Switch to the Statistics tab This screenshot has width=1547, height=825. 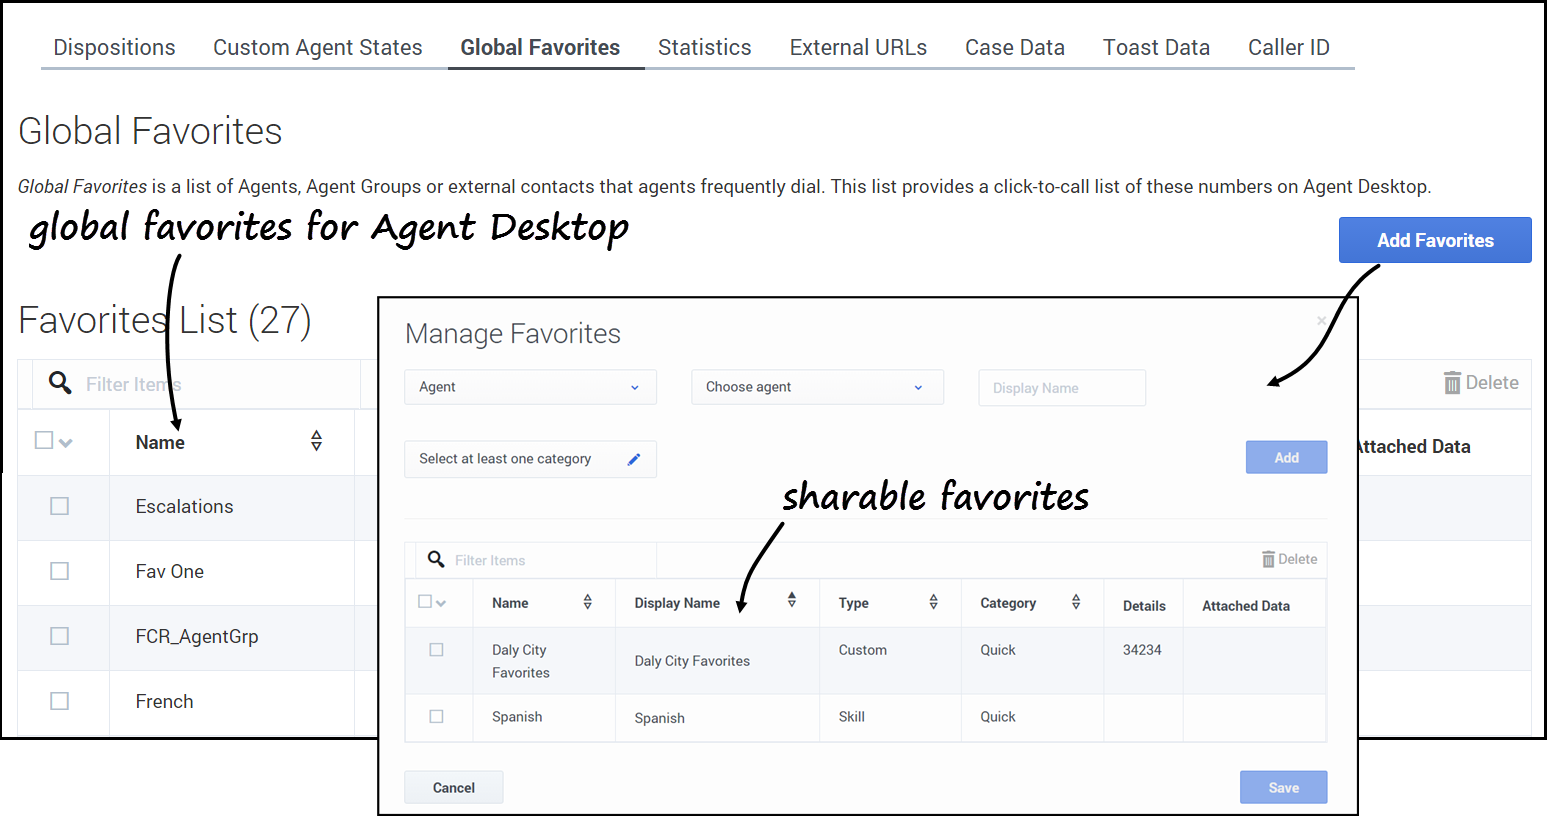[x=704, y=47]
